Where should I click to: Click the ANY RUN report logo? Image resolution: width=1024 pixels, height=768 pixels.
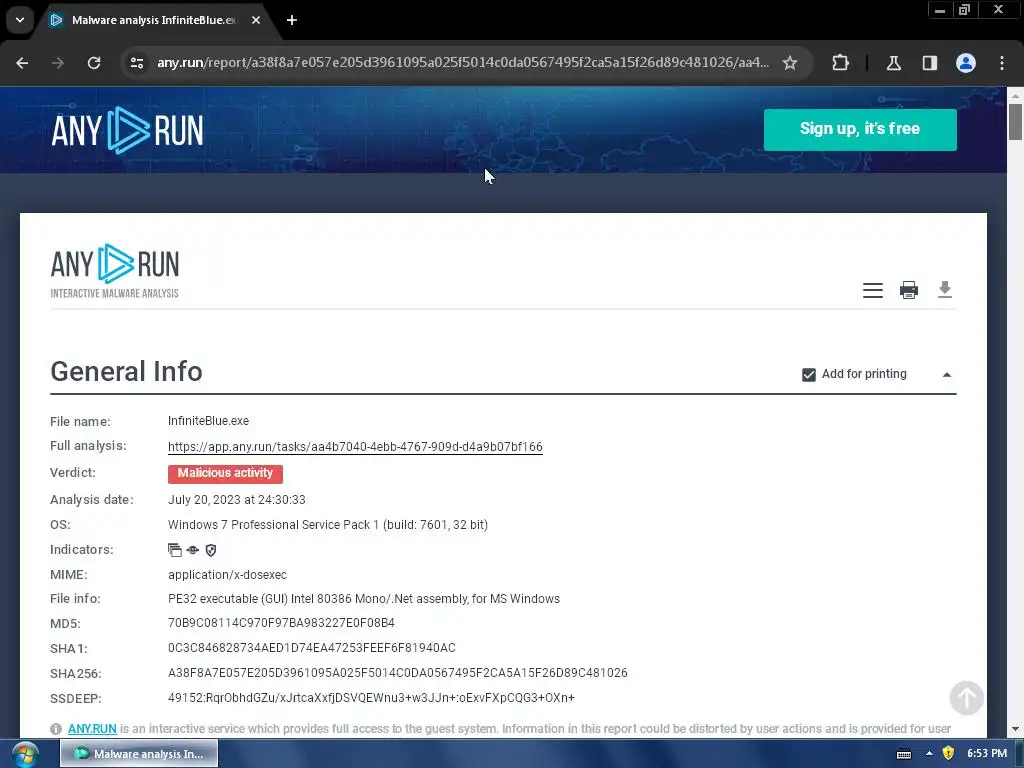click(x=114, y=271)
